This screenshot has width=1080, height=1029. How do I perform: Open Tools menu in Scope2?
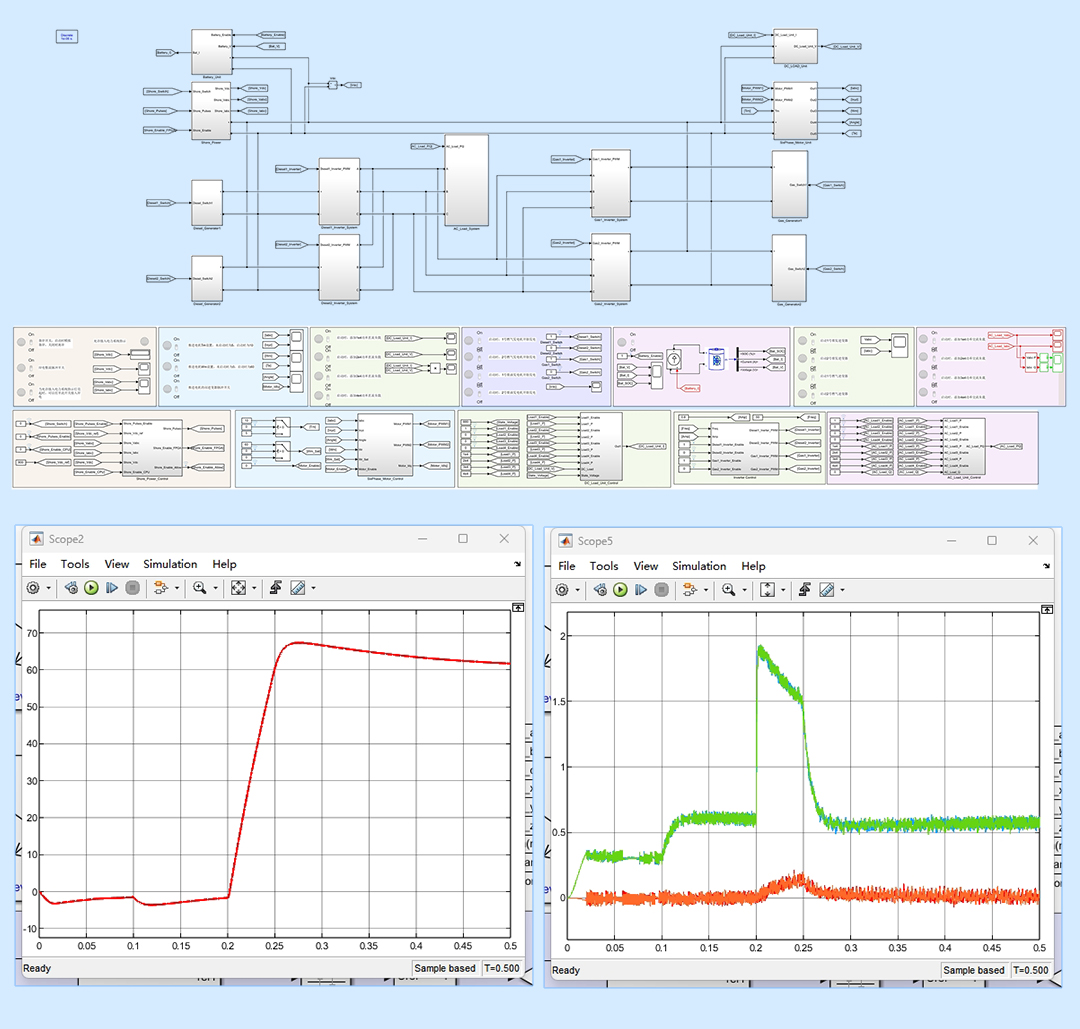coord(75,564)
